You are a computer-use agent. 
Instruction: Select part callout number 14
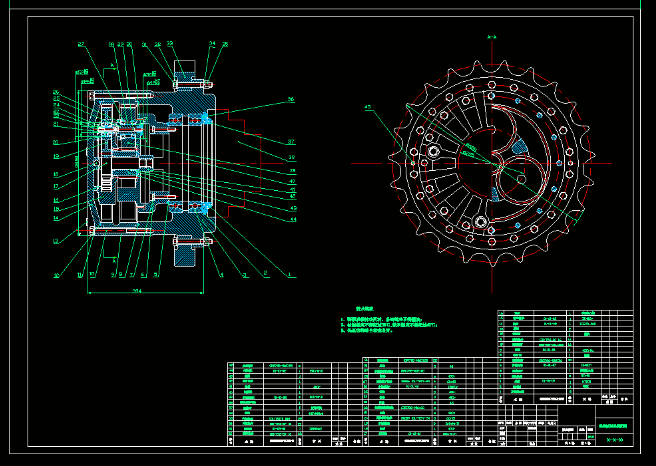click(x=56, y=218)
